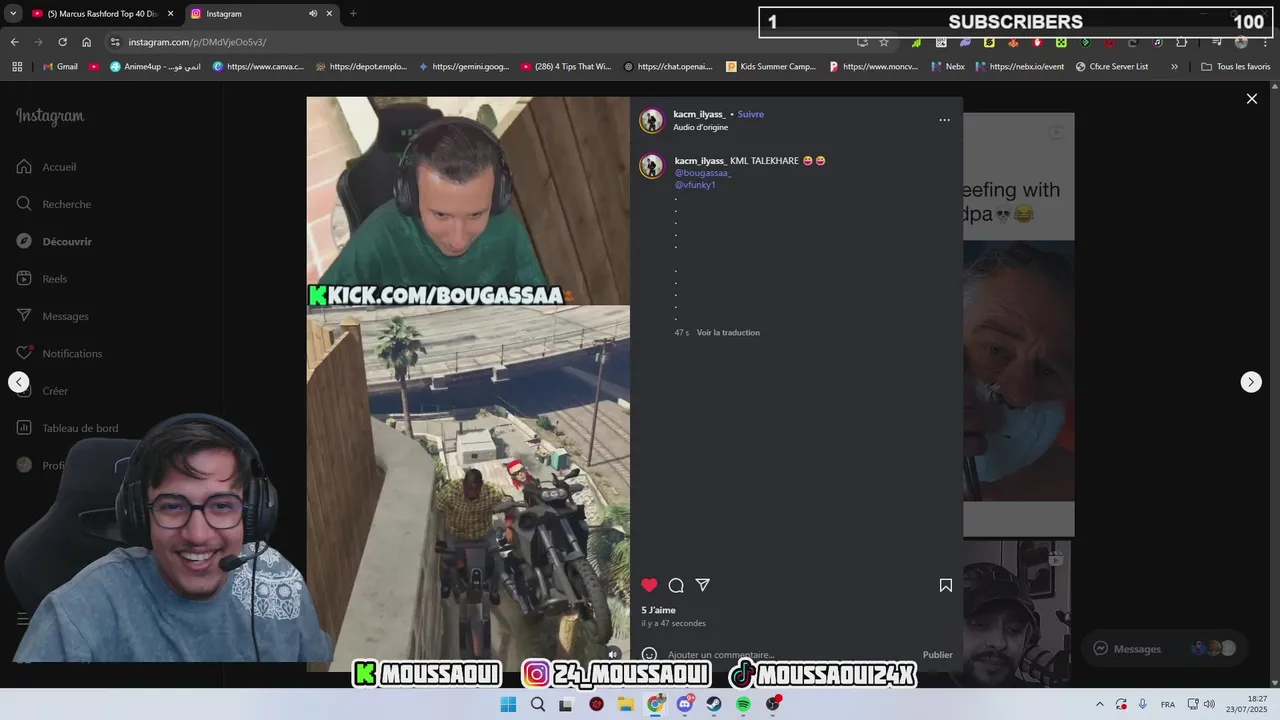The width and height of the screenshot is (1280, 720).
Task: Open the Kids Summer Camp bookmark
Action: 771,67
